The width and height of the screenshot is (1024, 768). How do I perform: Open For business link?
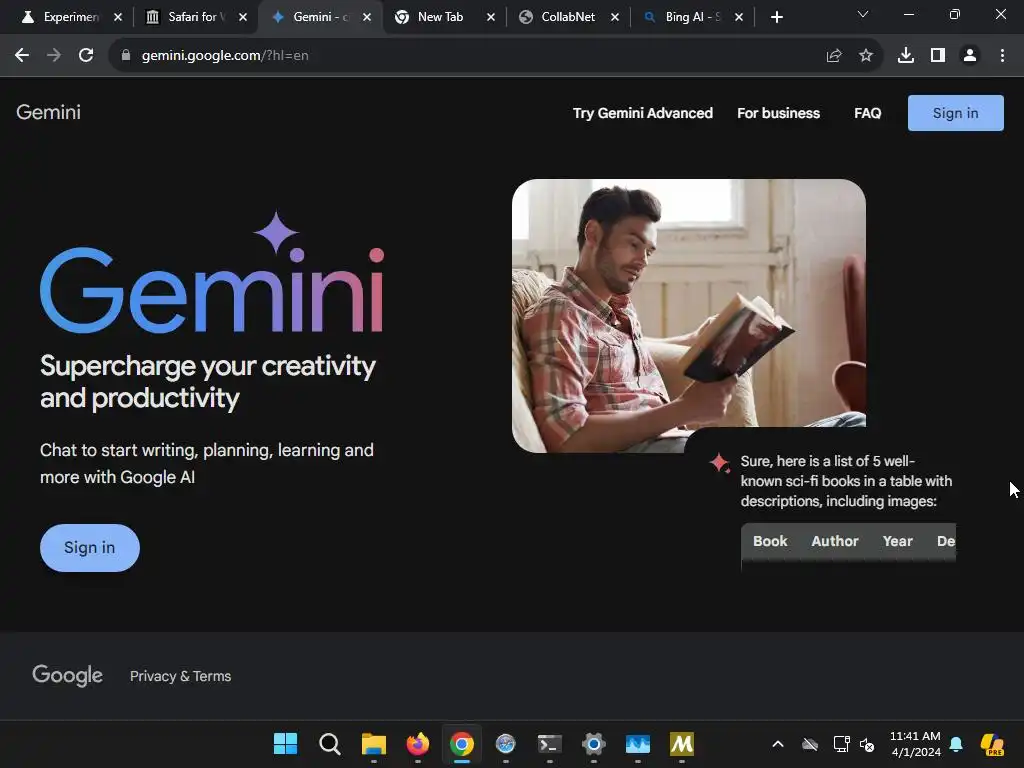pyautogui.click(x=778, y=113)
